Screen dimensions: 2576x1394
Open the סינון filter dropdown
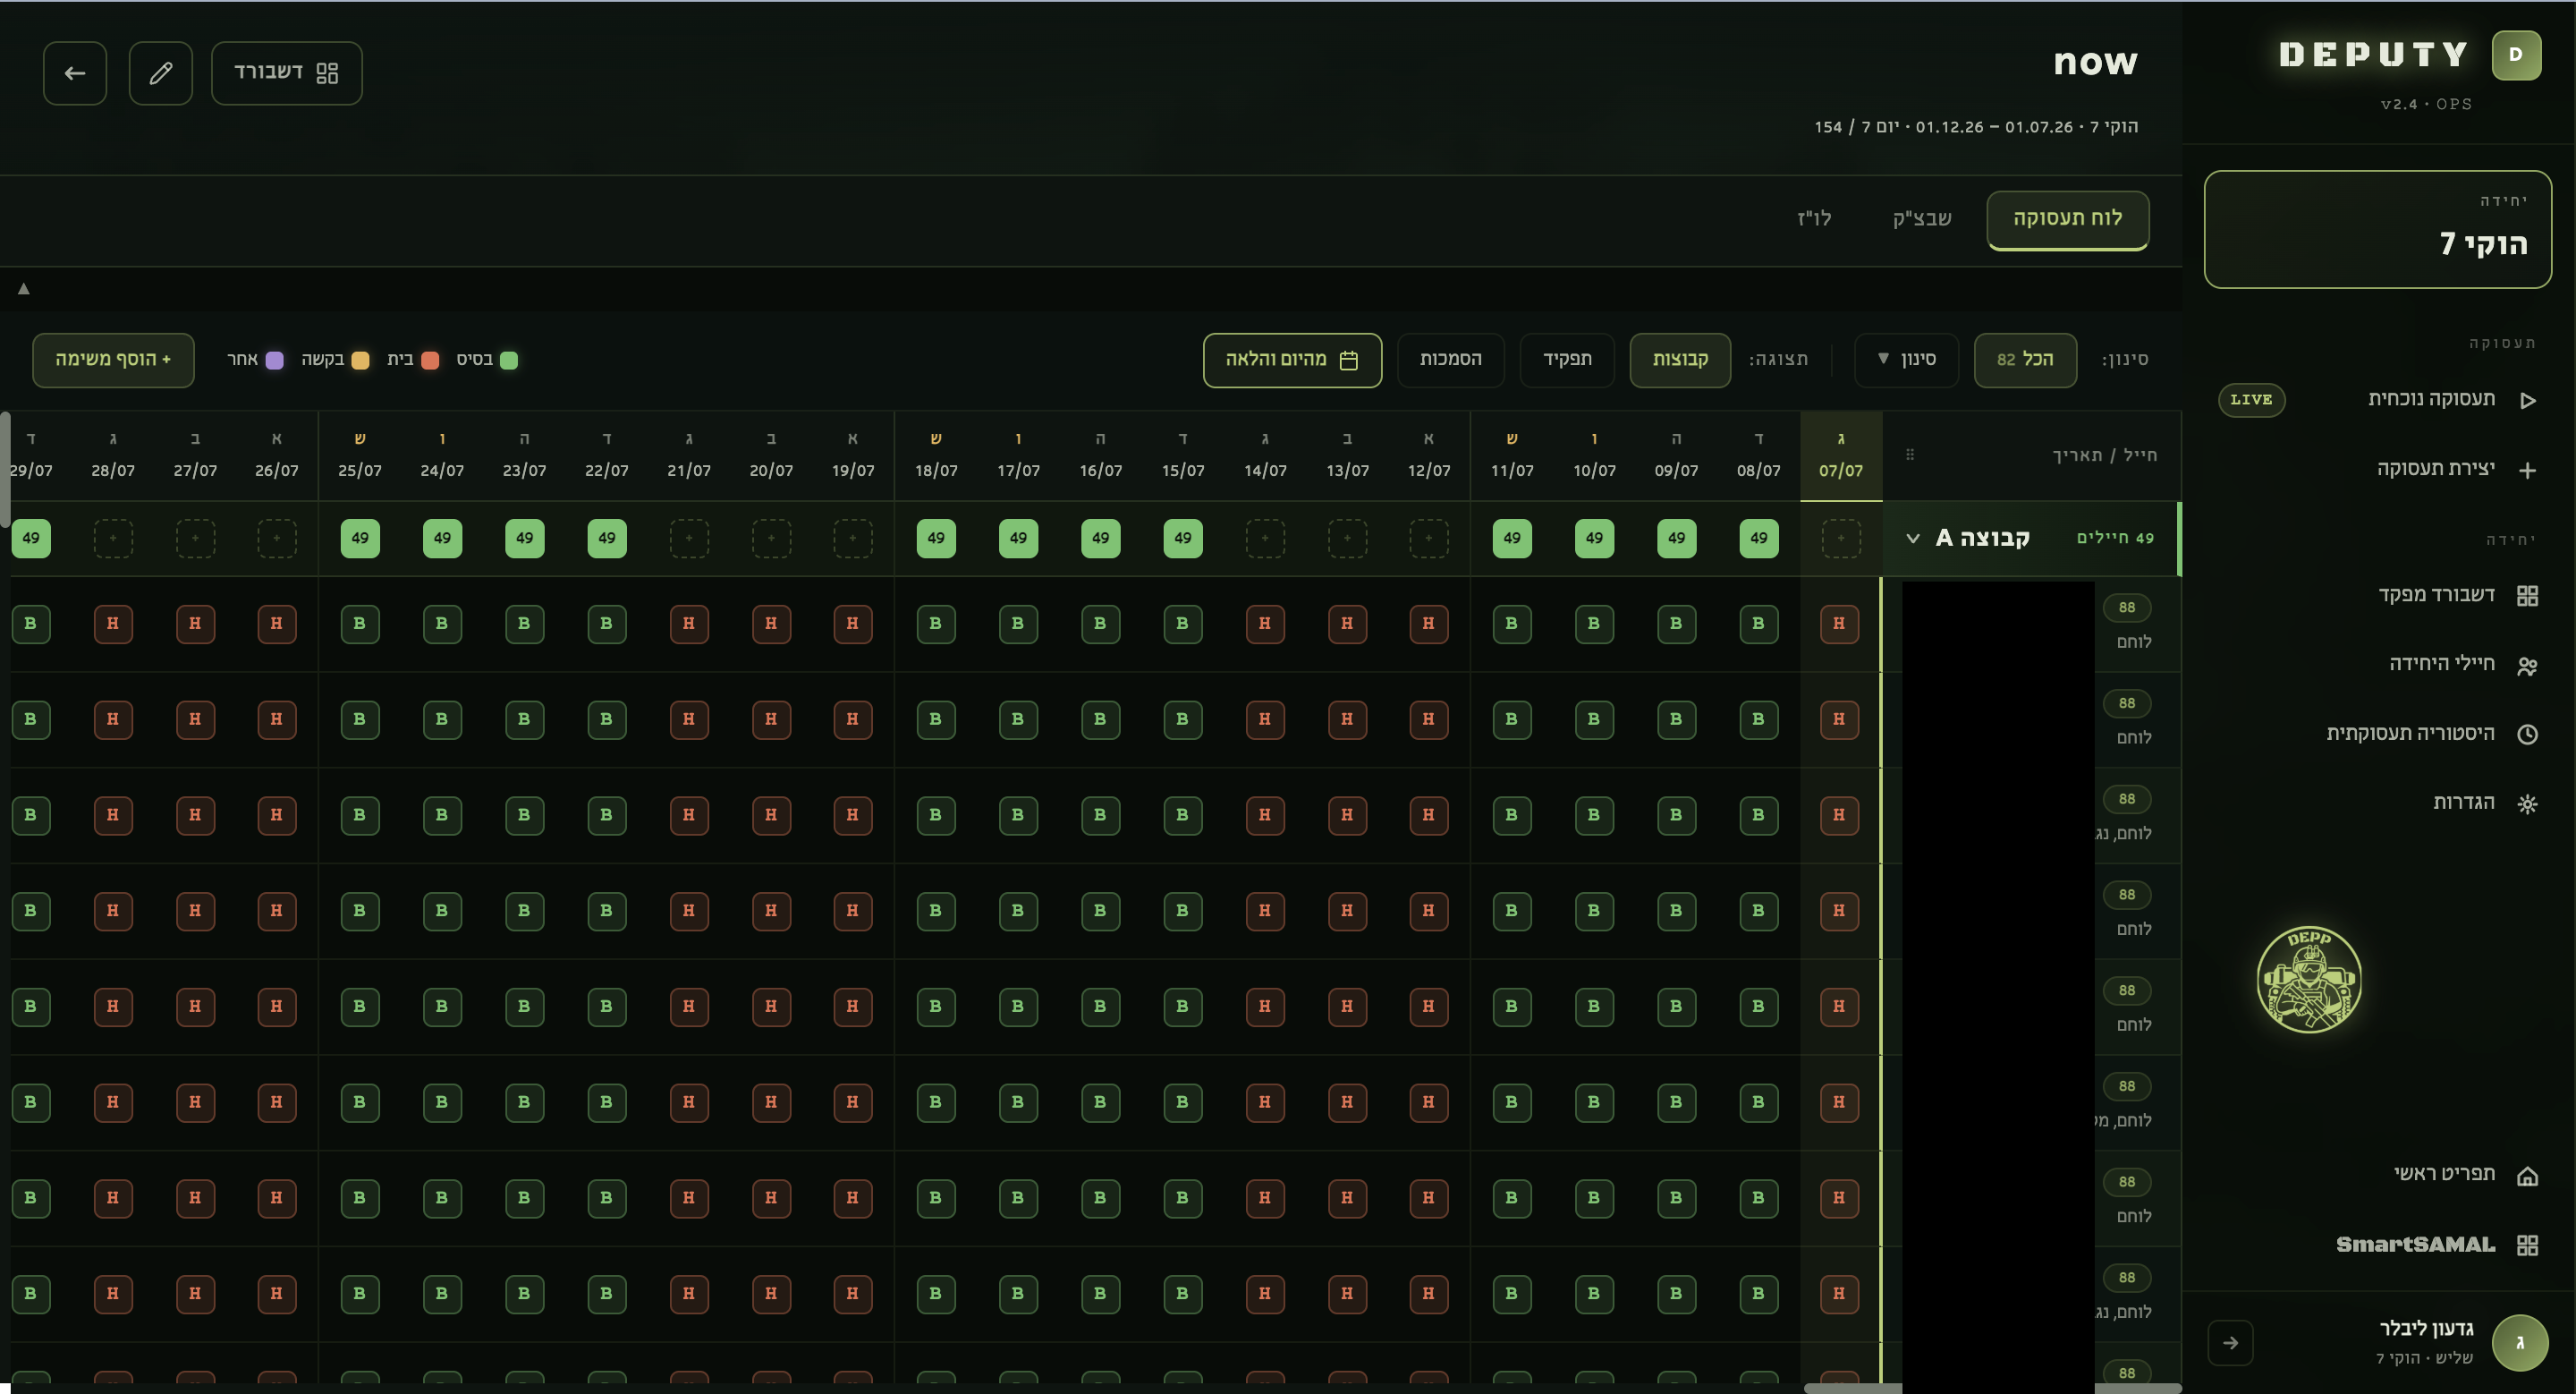point(1906,360)
